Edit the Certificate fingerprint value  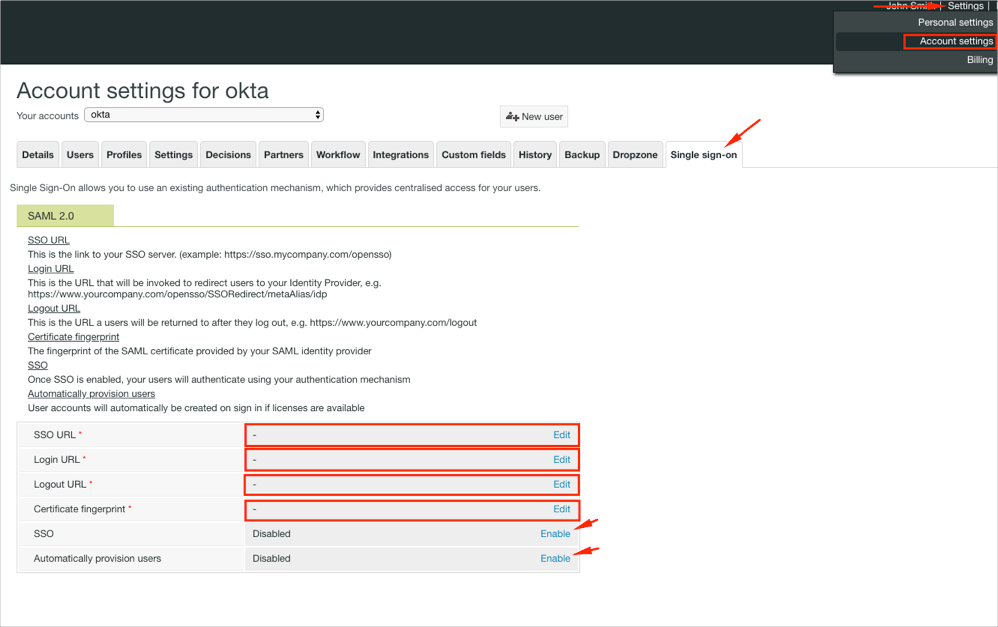click(x=561, y=509)
